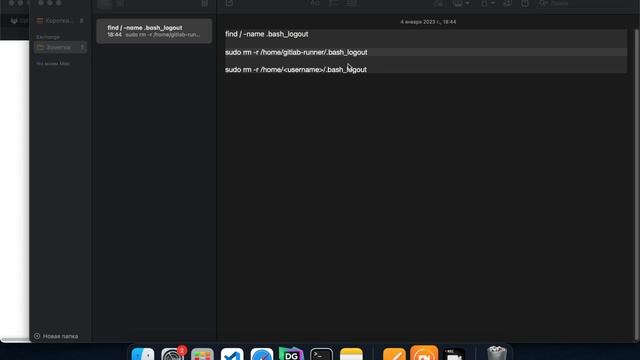Click the 'Новая папка' button

click(x=56, y=336)
